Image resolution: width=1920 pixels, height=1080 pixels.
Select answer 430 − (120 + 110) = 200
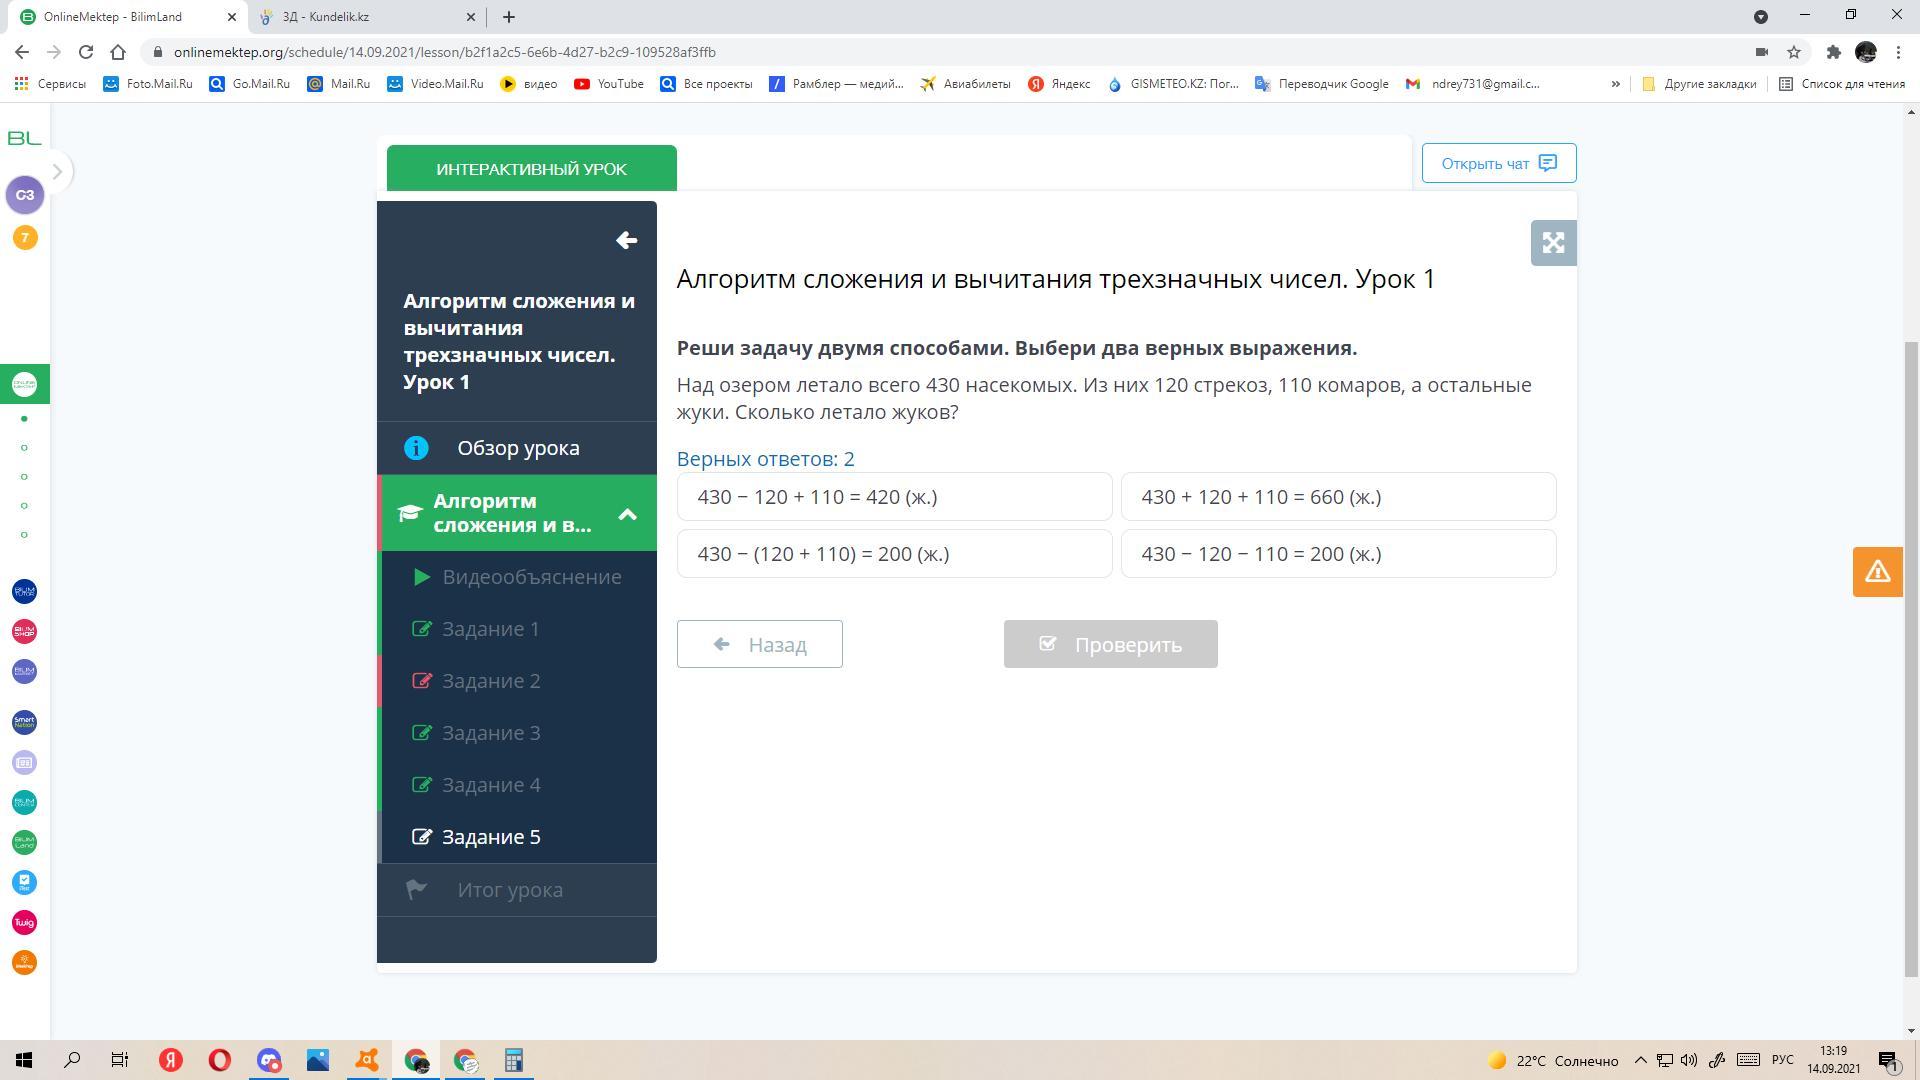(x=894, y=554)
